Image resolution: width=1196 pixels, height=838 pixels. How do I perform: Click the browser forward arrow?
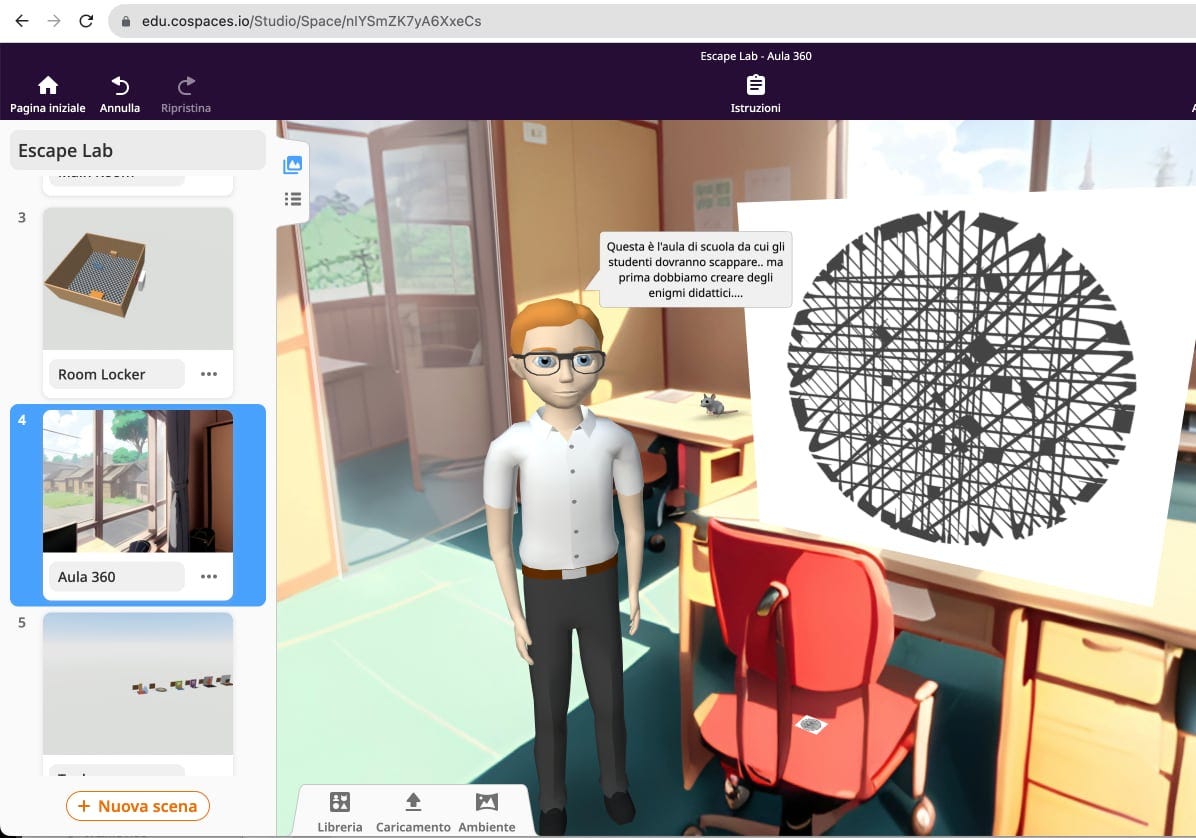(x=54, y=21)
